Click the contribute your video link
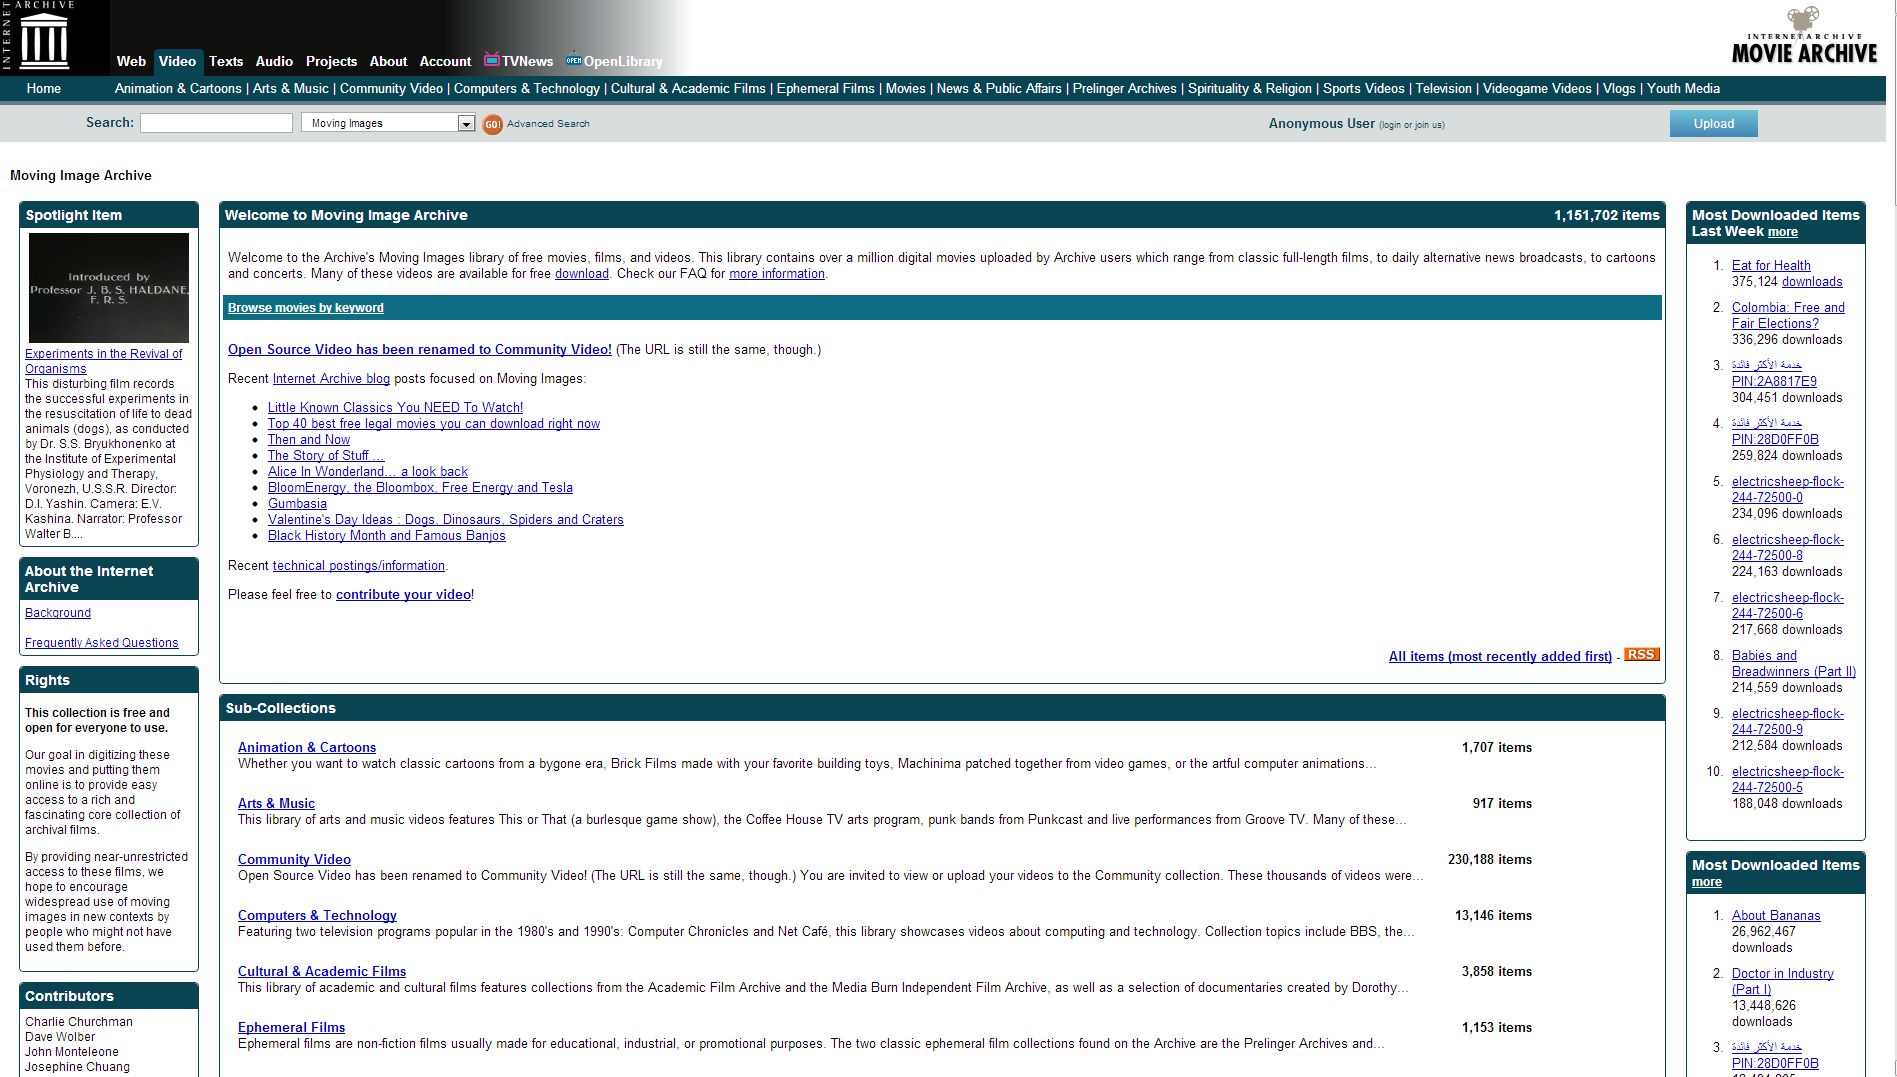1897x1077 pixels. pyautogui.click(x=403, y=594)
